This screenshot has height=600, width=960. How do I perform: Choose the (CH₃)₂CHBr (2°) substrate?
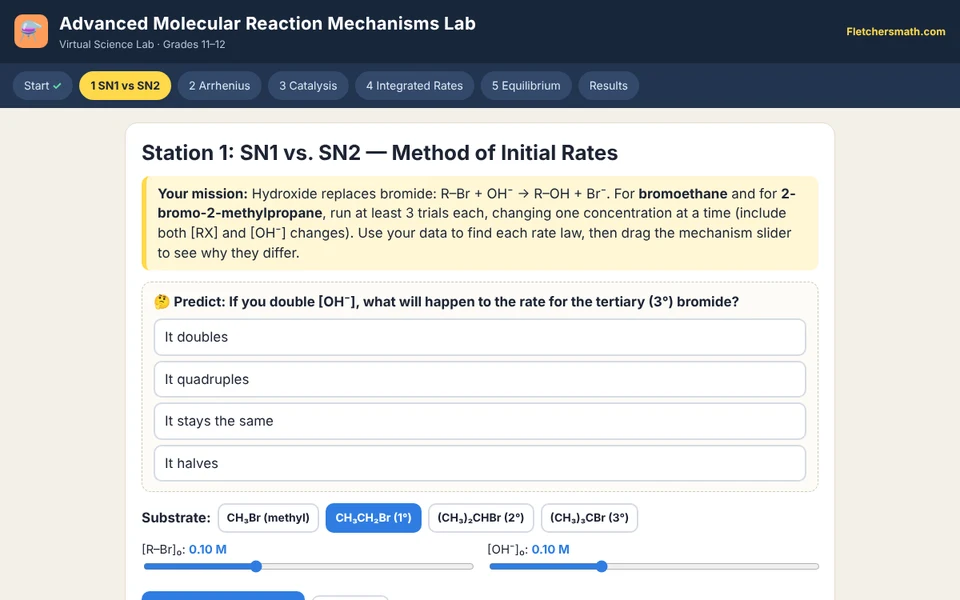point(481,518)
